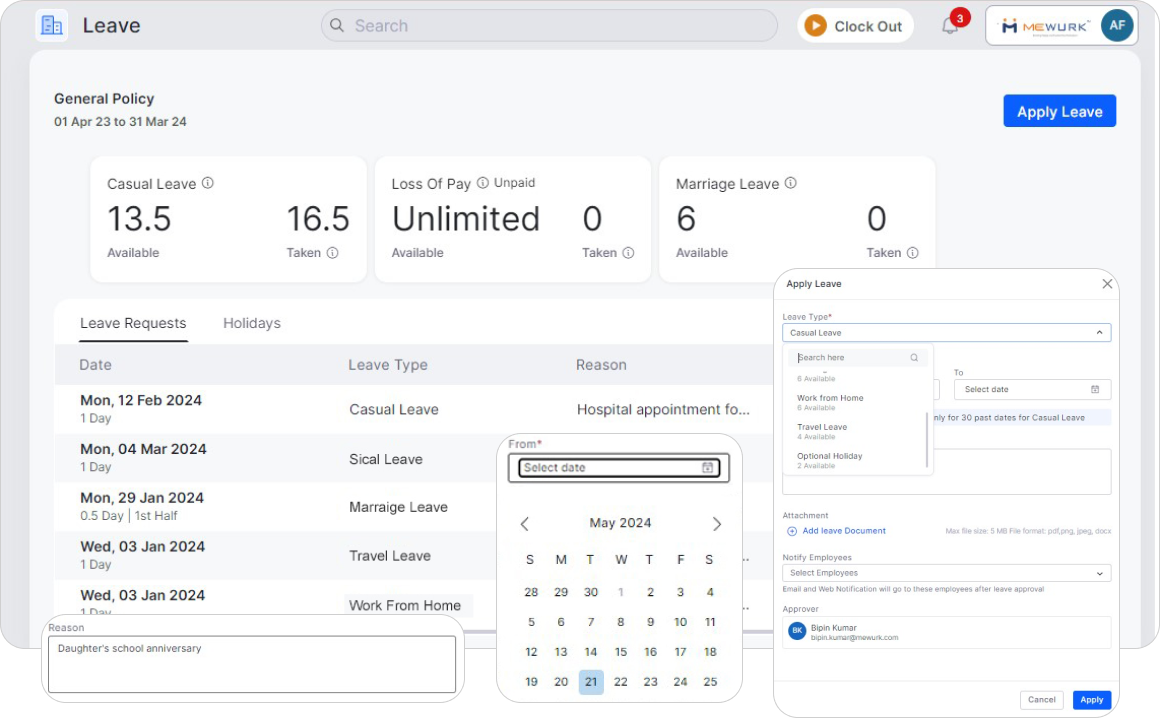Click the Marriage Leave info icon
Screen dimensions: 1160x718
790,183
